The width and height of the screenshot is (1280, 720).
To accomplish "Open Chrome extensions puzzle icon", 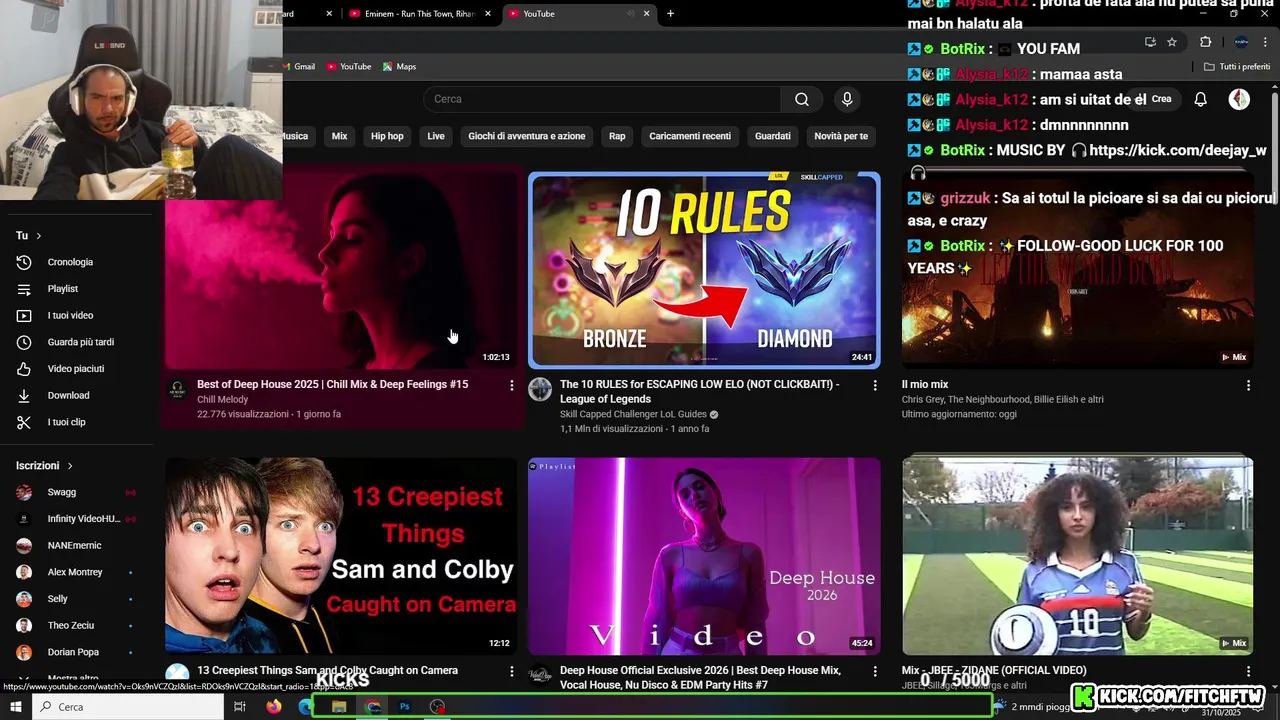I will 1205,42.
